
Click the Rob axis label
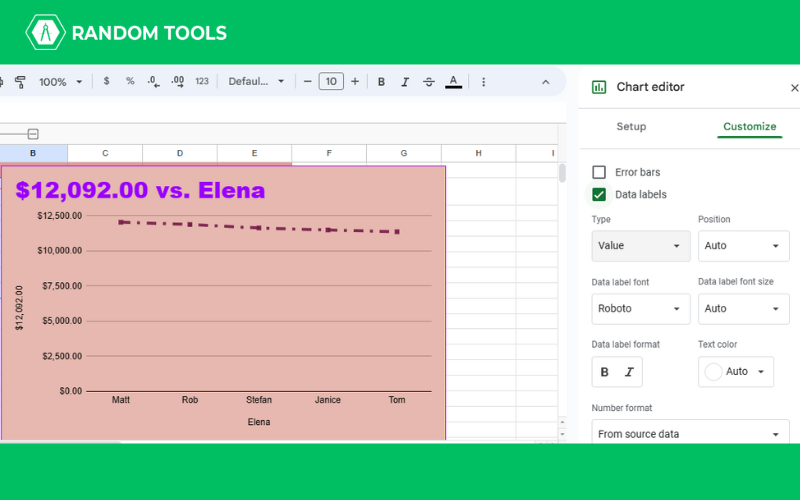[190, 400]
